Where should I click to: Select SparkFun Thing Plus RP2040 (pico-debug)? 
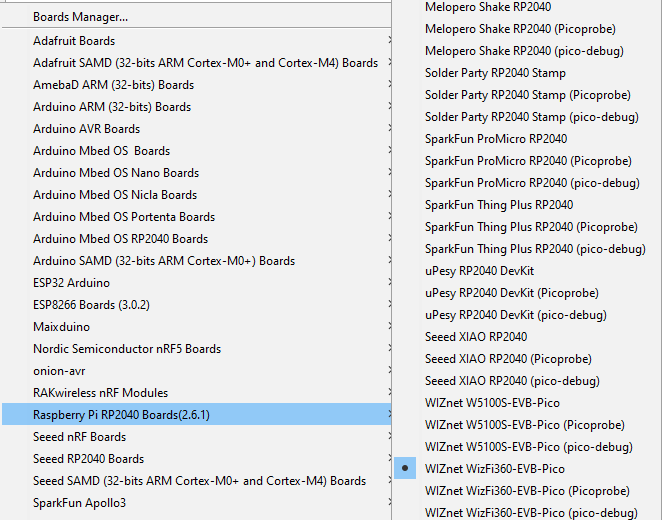pyautogui.click(x=527, y=249)
